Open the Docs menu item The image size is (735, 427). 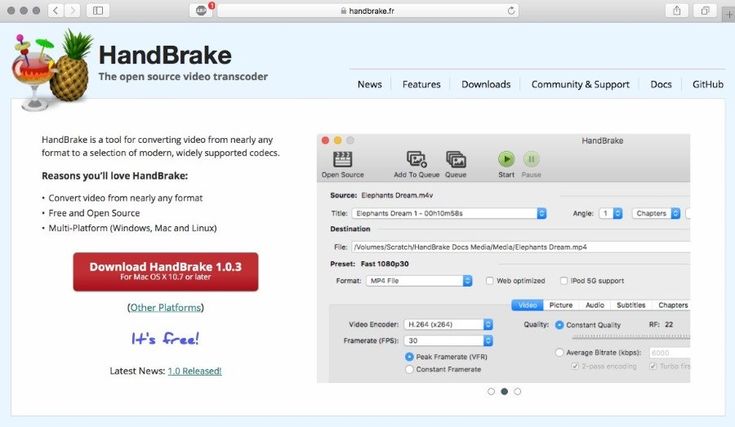click(x=661, y=84)
